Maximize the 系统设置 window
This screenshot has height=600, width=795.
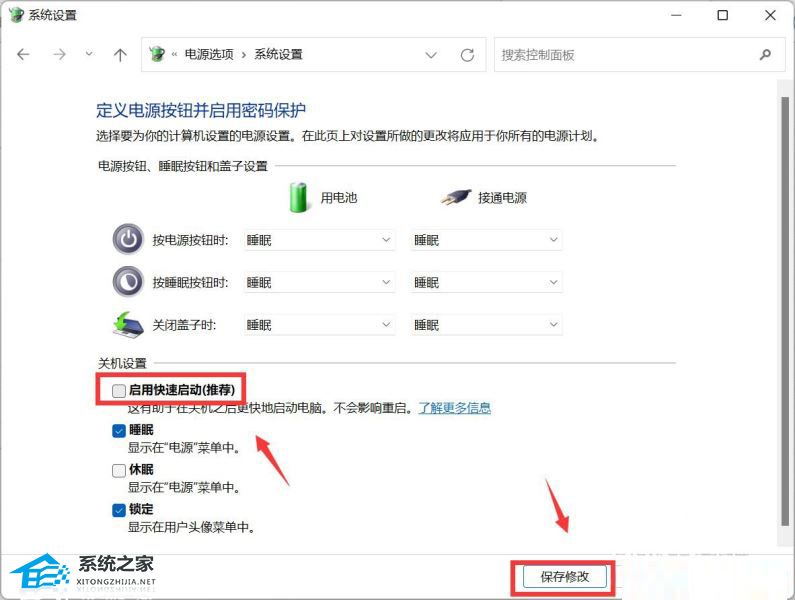pos(723,15)
